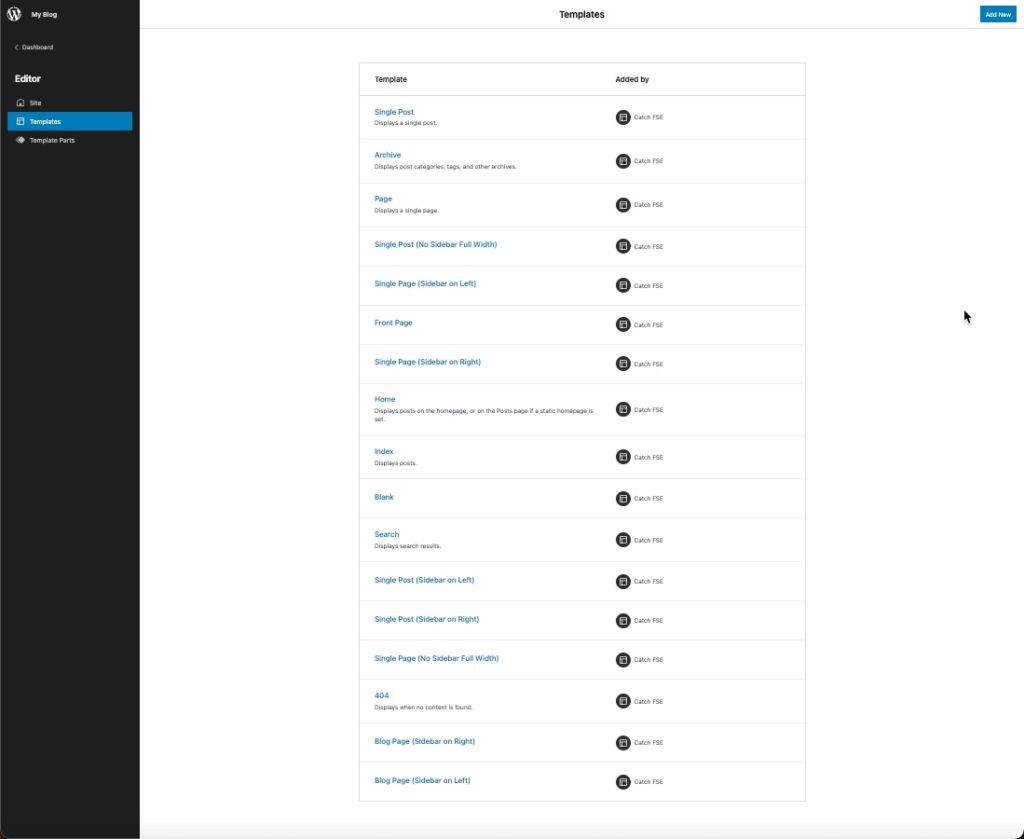This screenshot has height=839, width=1024.
Task: Click the Add New button
Action: [997, 14]
